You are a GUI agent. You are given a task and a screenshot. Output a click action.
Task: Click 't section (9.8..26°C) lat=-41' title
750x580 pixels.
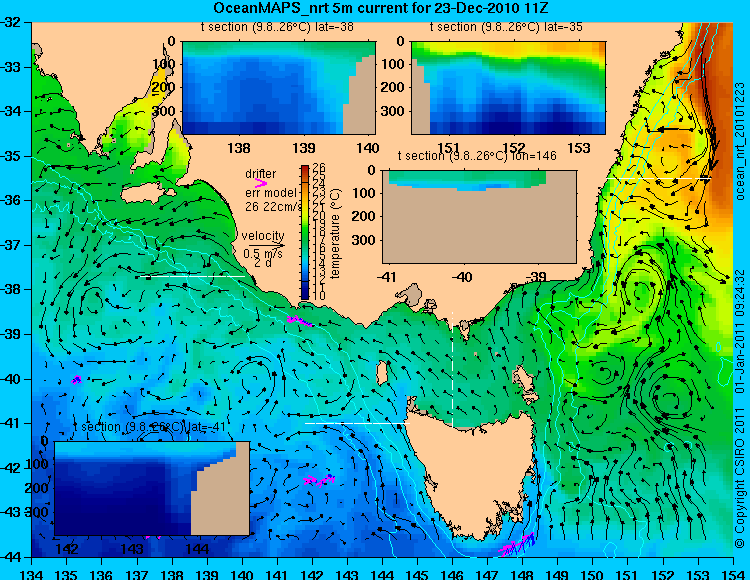pos(149,427)
